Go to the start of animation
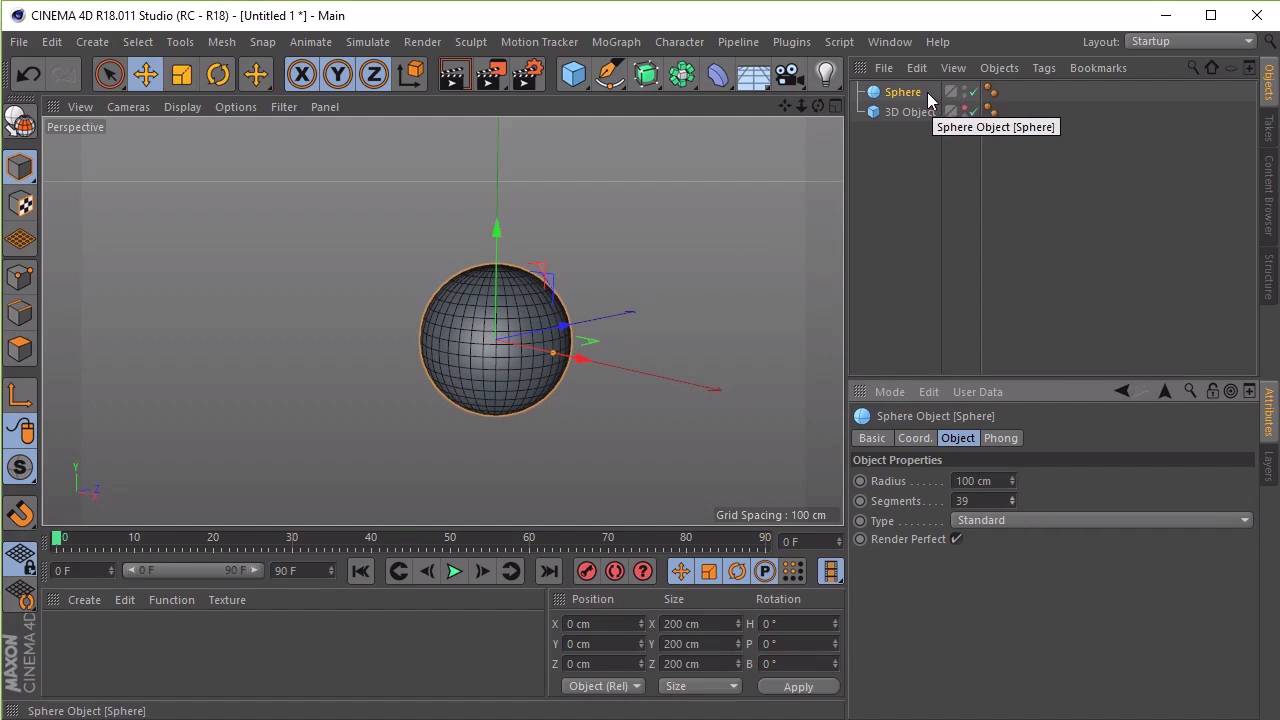 coord(361,571)
